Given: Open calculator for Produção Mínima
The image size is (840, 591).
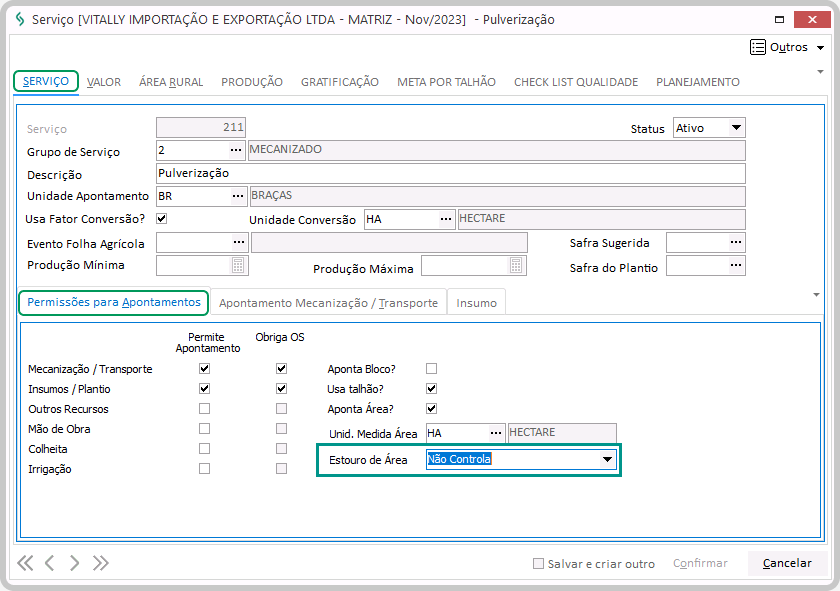Looking at the screenshot, I should [238, 265].
